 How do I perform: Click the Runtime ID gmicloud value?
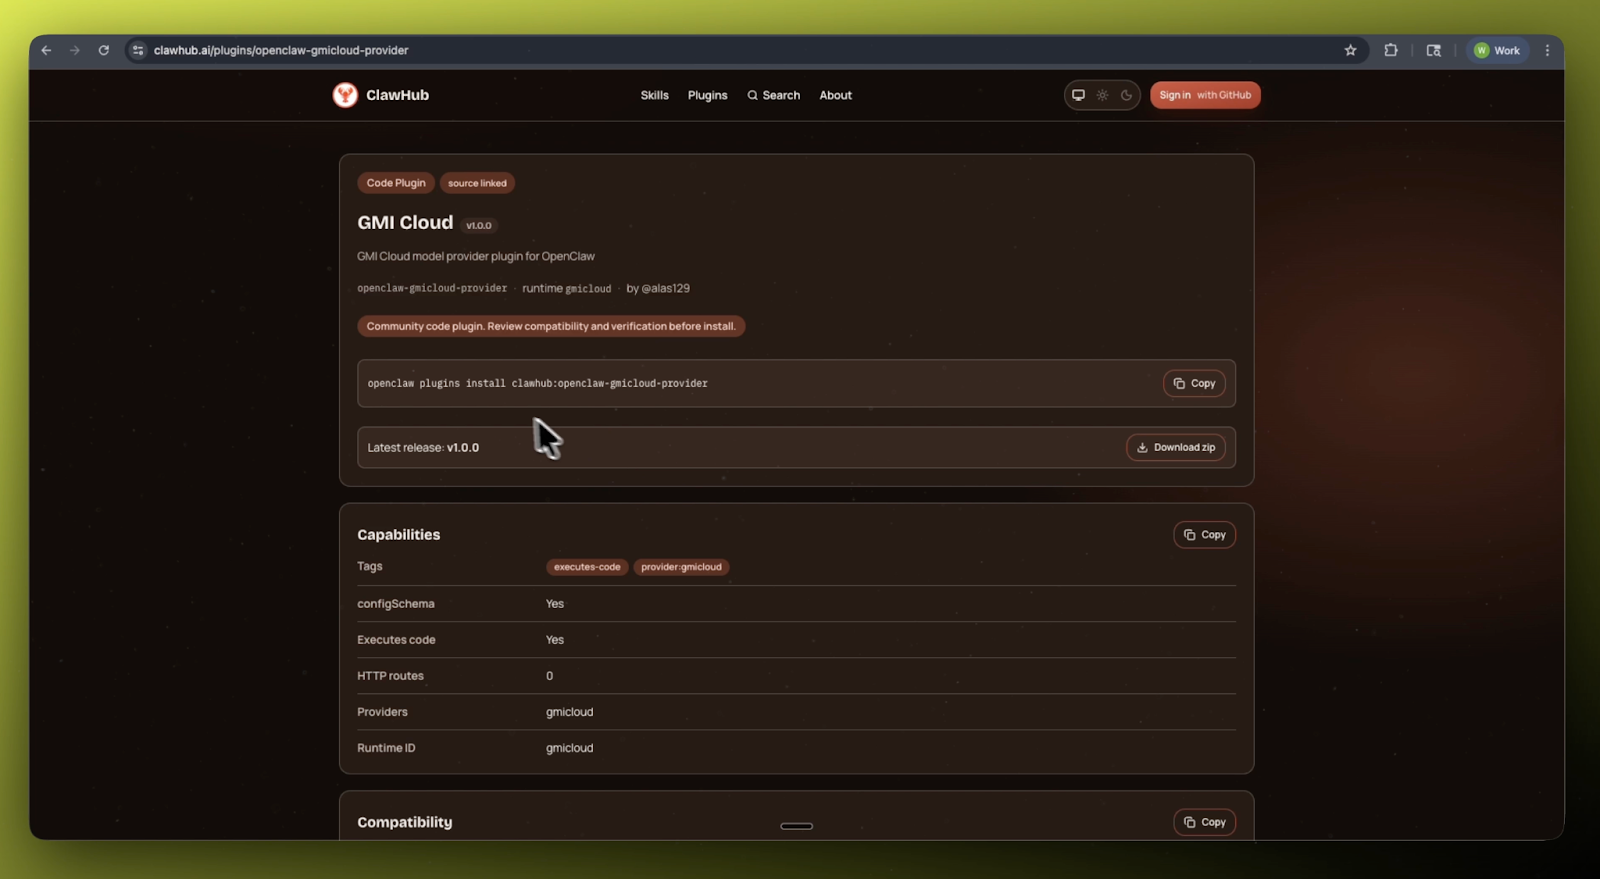(x=569, y=748)
